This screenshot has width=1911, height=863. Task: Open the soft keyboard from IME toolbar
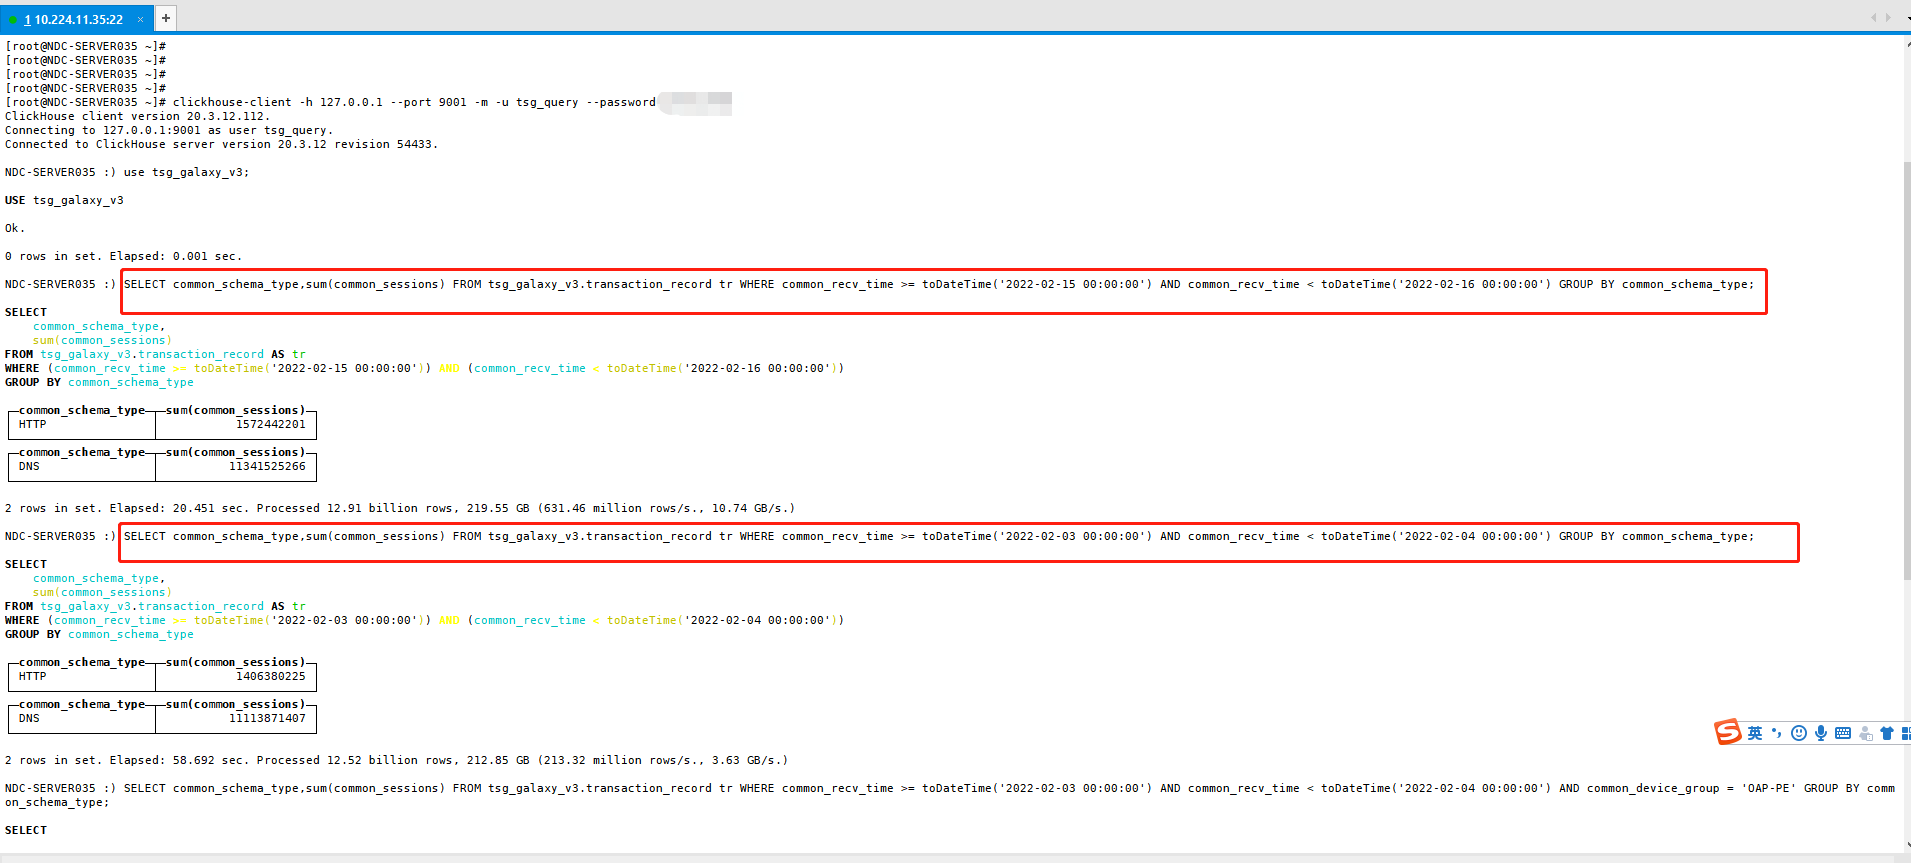(x=1843, y=733)
